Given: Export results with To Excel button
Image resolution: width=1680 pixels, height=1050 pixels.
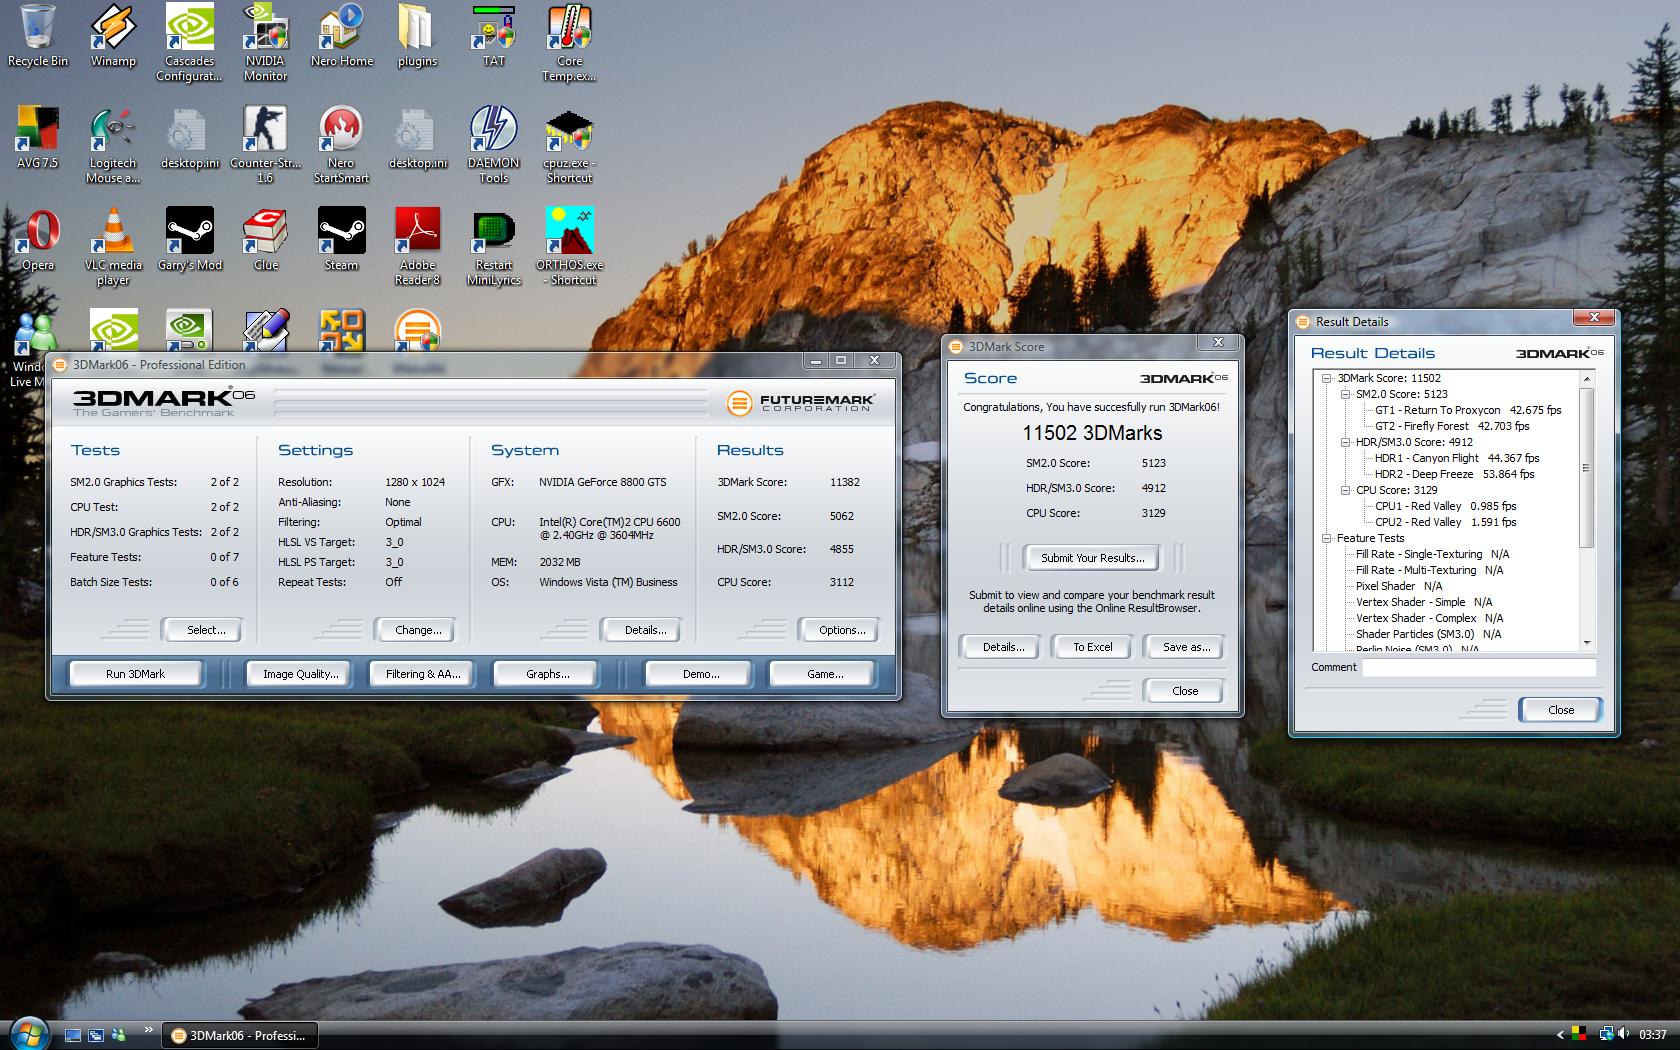Looking at the screenshot, I should pos(1092,647).
